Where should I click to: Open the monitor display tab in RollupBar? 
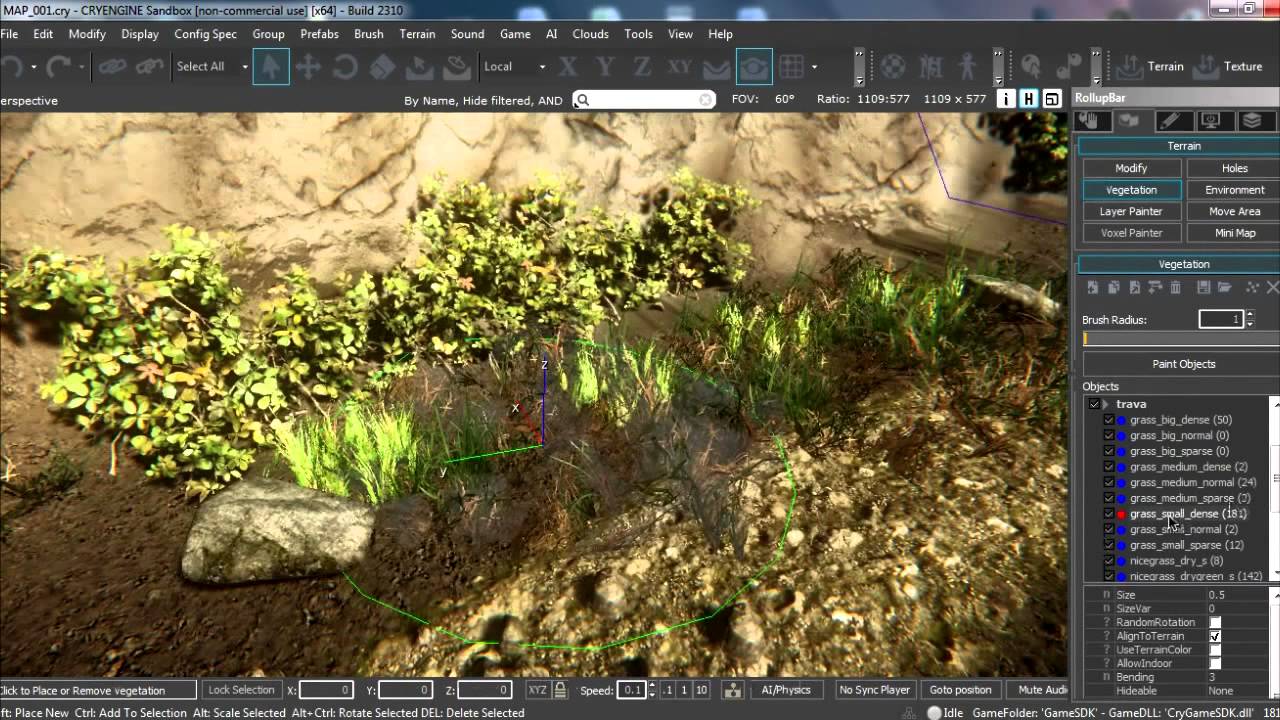[1211, 121]
